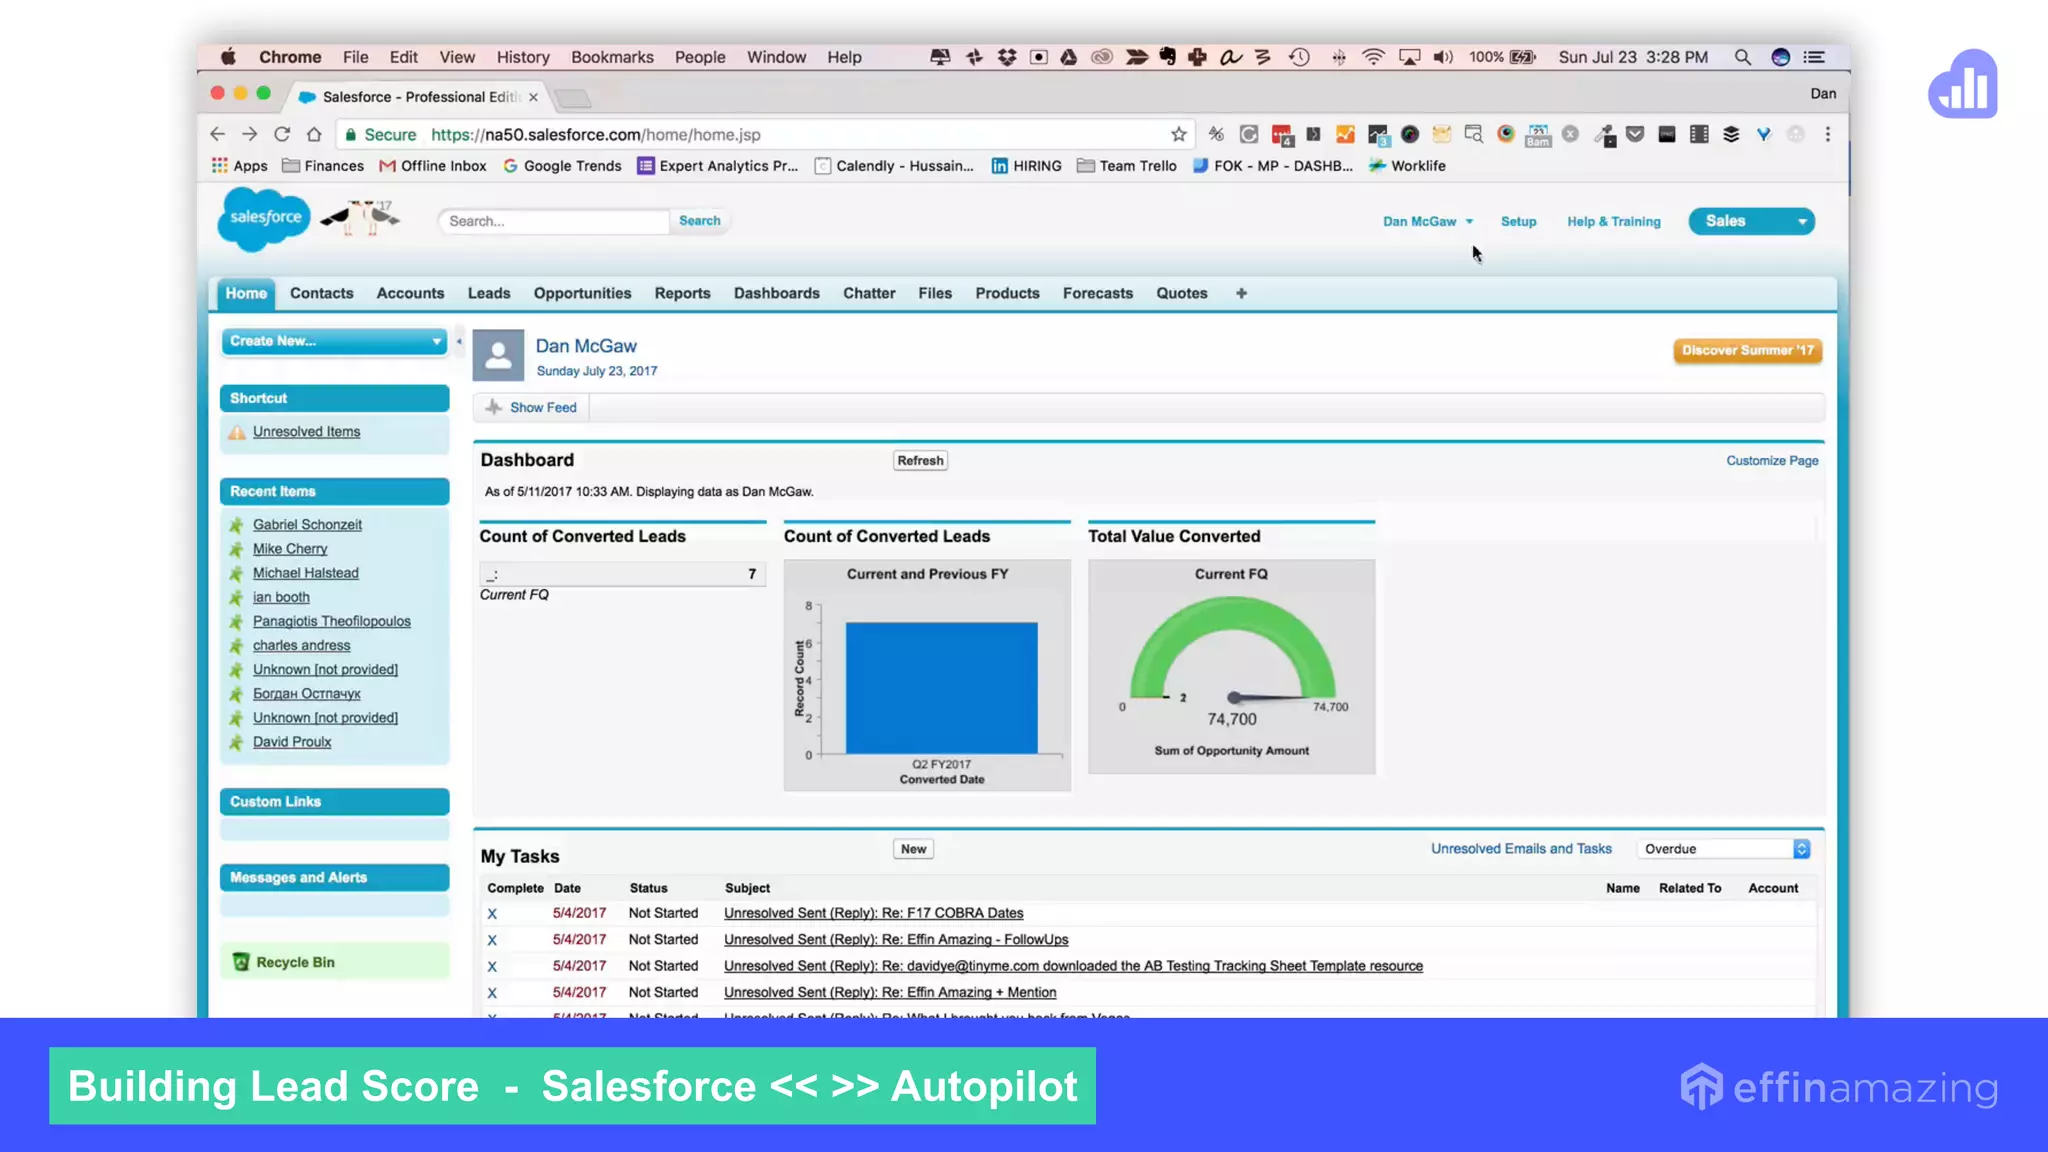Open the Leads tab
This screenshot has width=2048, height=1152.
pyautogui.click(x=489, y=293)
